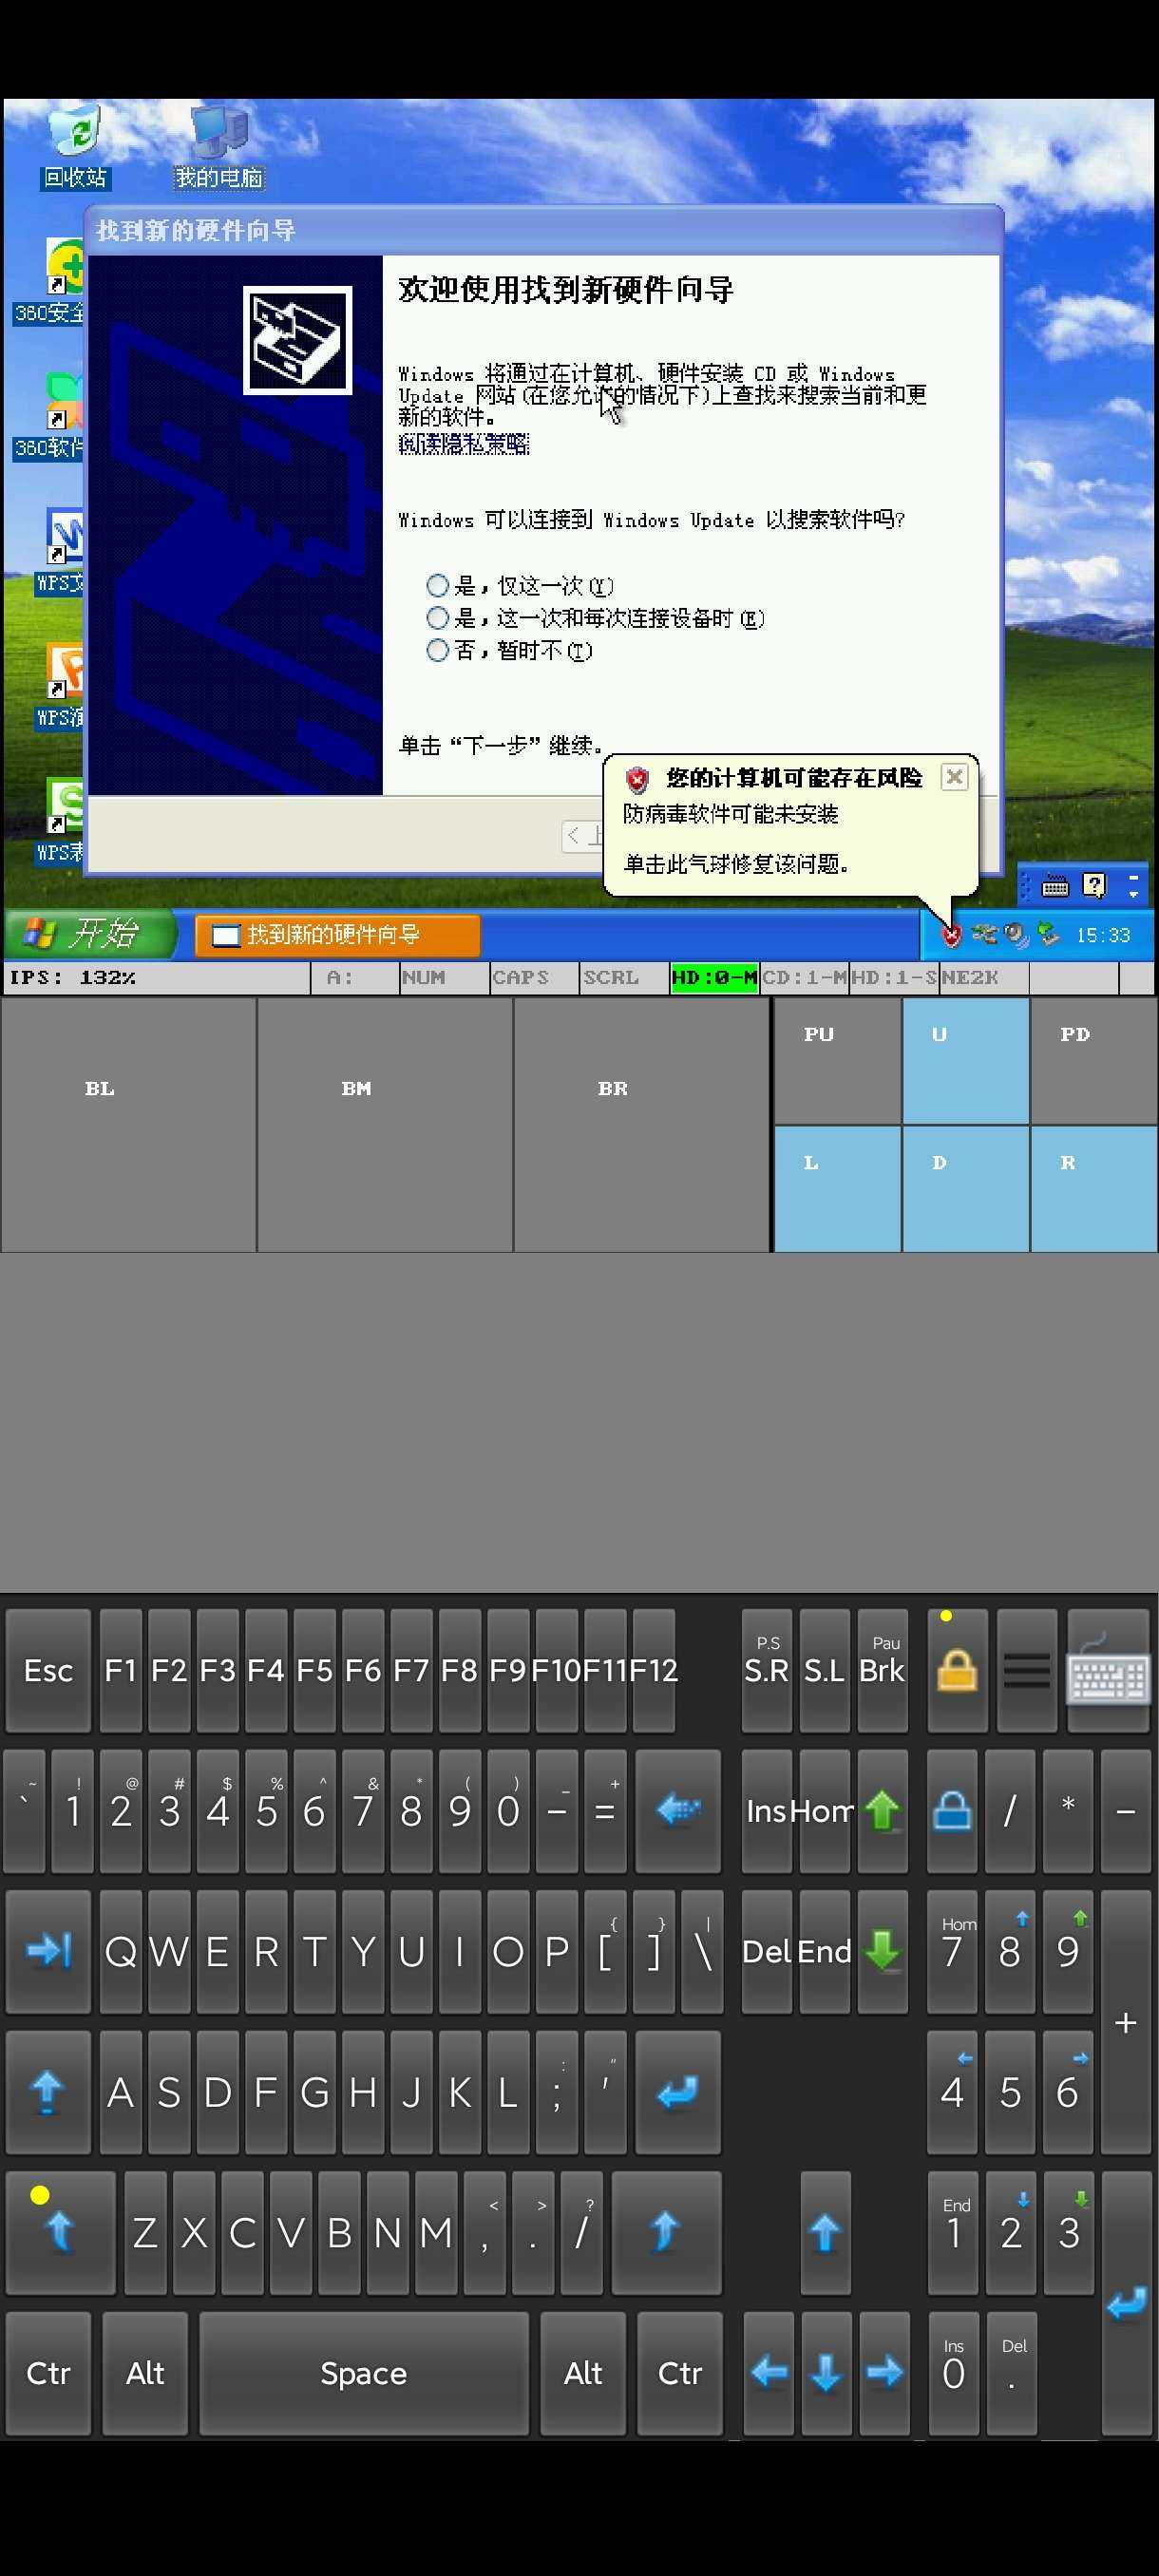Screen dimensions: 1159x2576
Task: Choose the '否，暂时不' radio option
Action: (437, 651)
